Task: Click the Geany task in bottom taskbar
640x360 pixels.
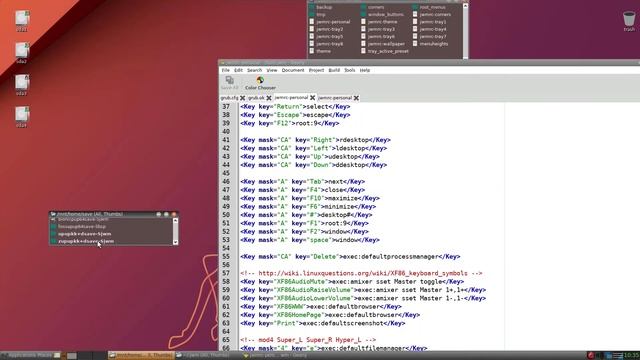Action: pyautogui.click(x=276, y=356)
